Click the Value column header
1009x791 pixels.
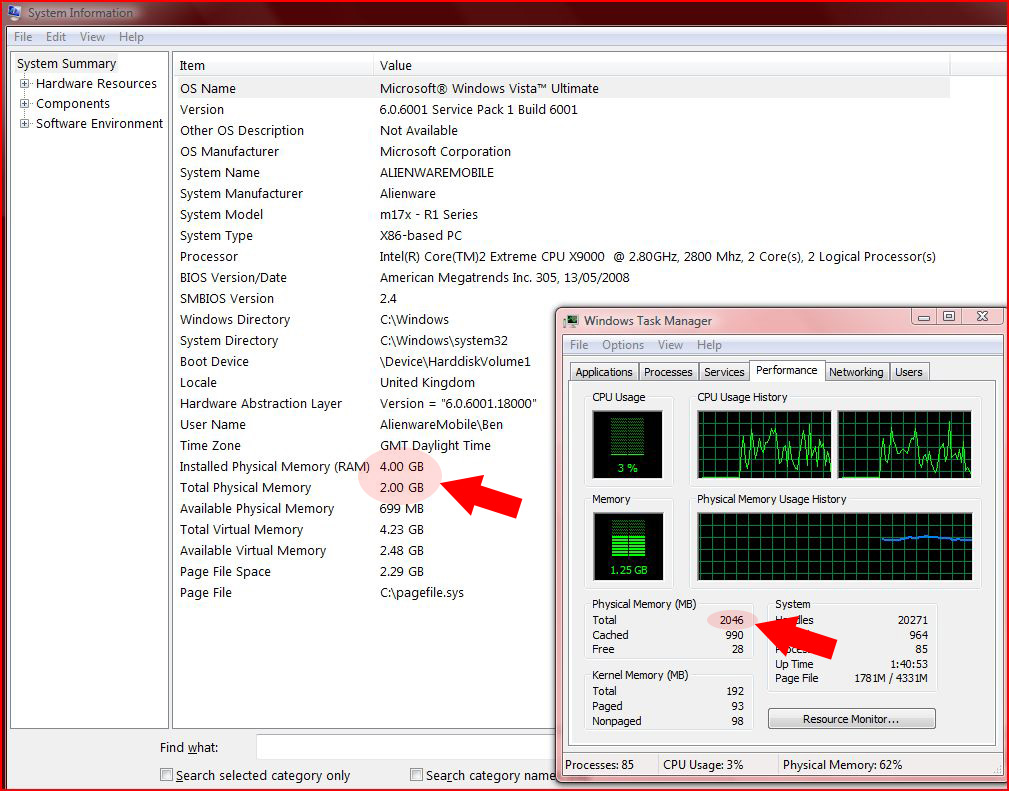click(x=662, y=66)
